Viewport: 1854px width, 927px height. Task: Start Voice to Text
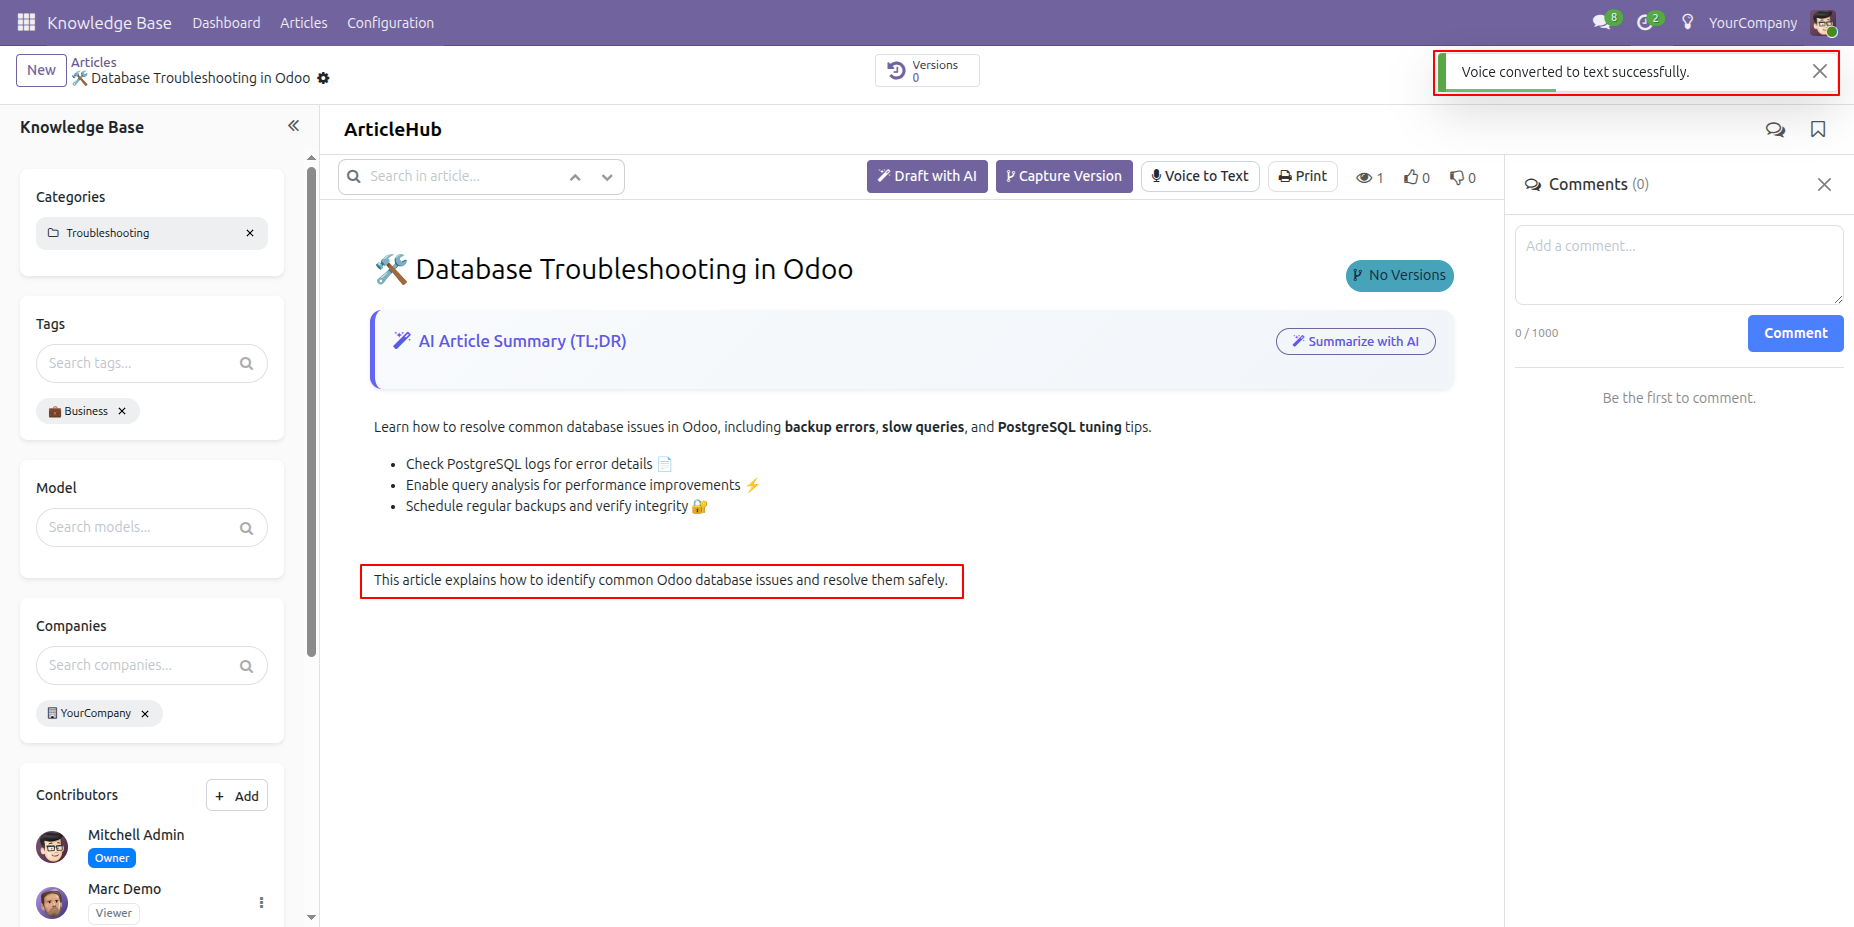pos(1200,176)
